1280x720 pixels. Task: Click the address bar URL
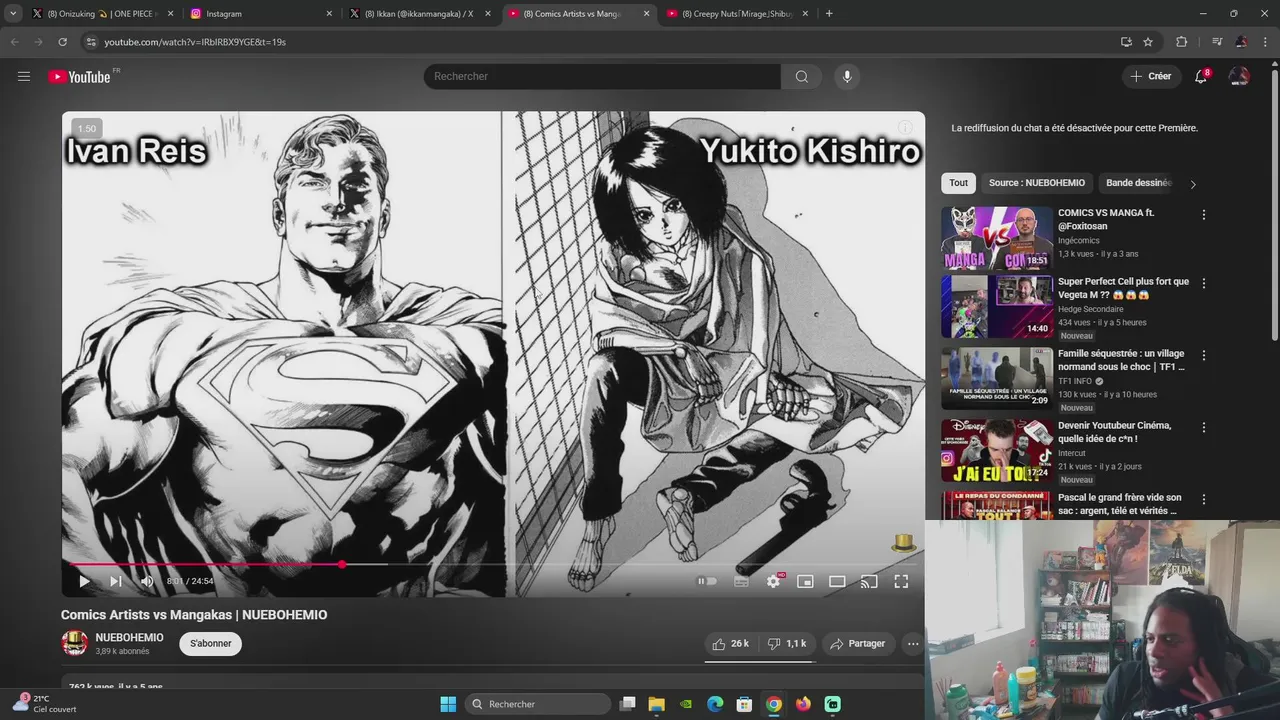point(195,42)
